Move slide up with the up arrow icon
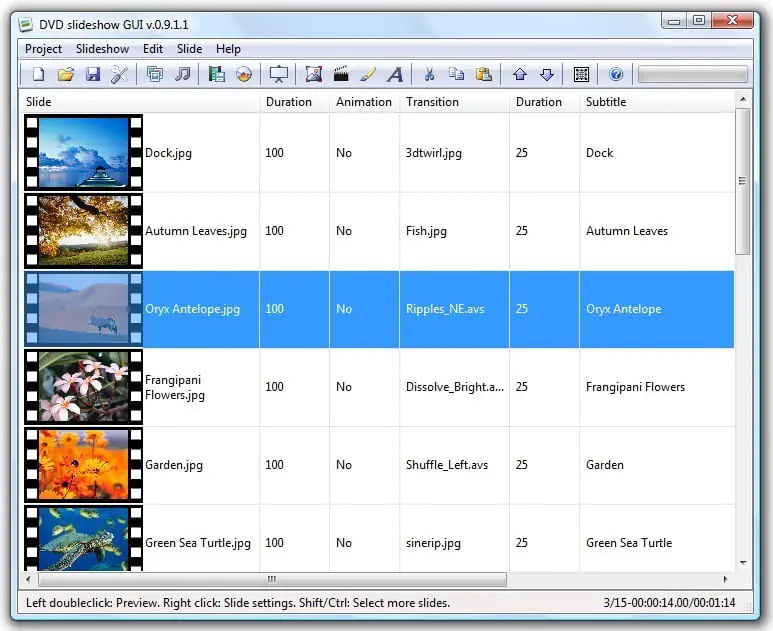Screen dimensions: 773x631 coord(519,74)
